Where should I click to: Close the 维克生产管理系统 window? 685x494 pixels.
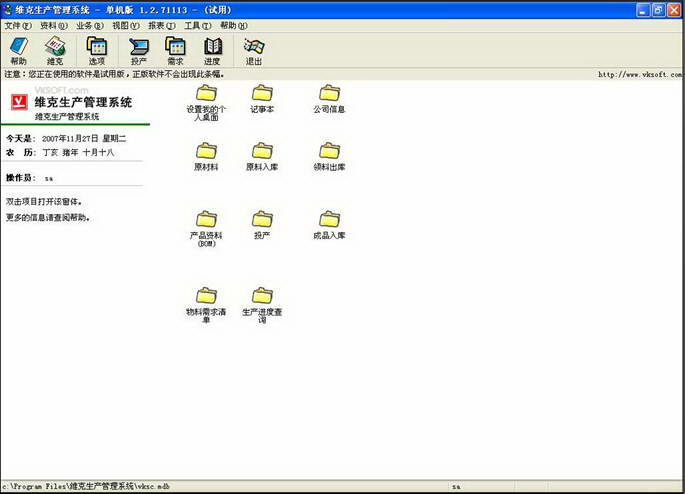(674, 10)
